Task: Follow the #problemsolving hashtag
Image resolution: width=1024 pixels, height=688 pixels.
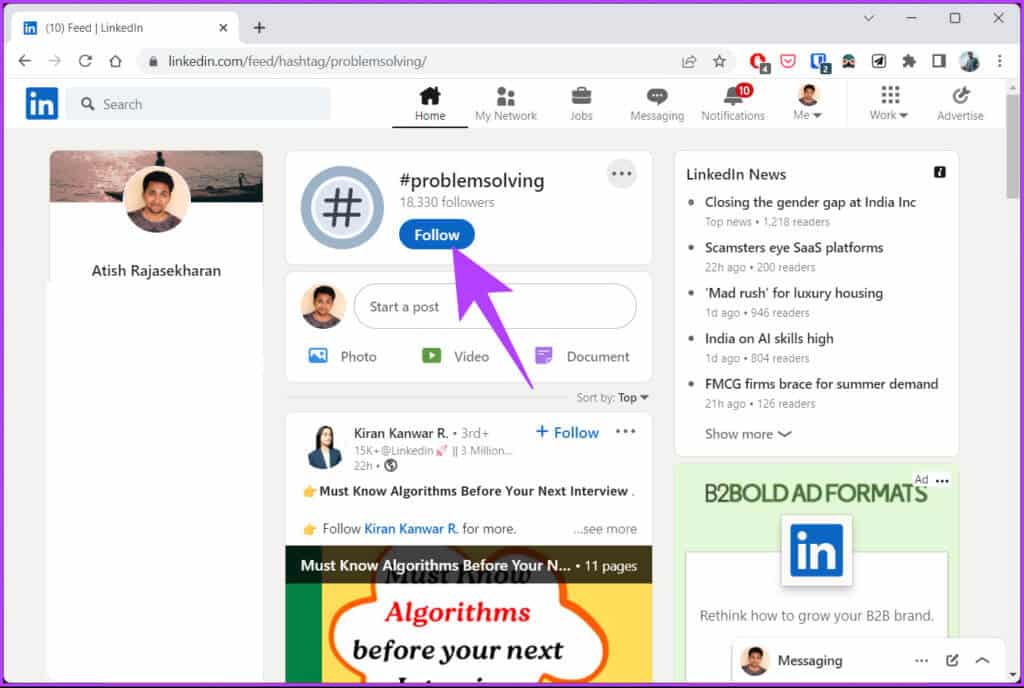Action: (x=436, y=235)
